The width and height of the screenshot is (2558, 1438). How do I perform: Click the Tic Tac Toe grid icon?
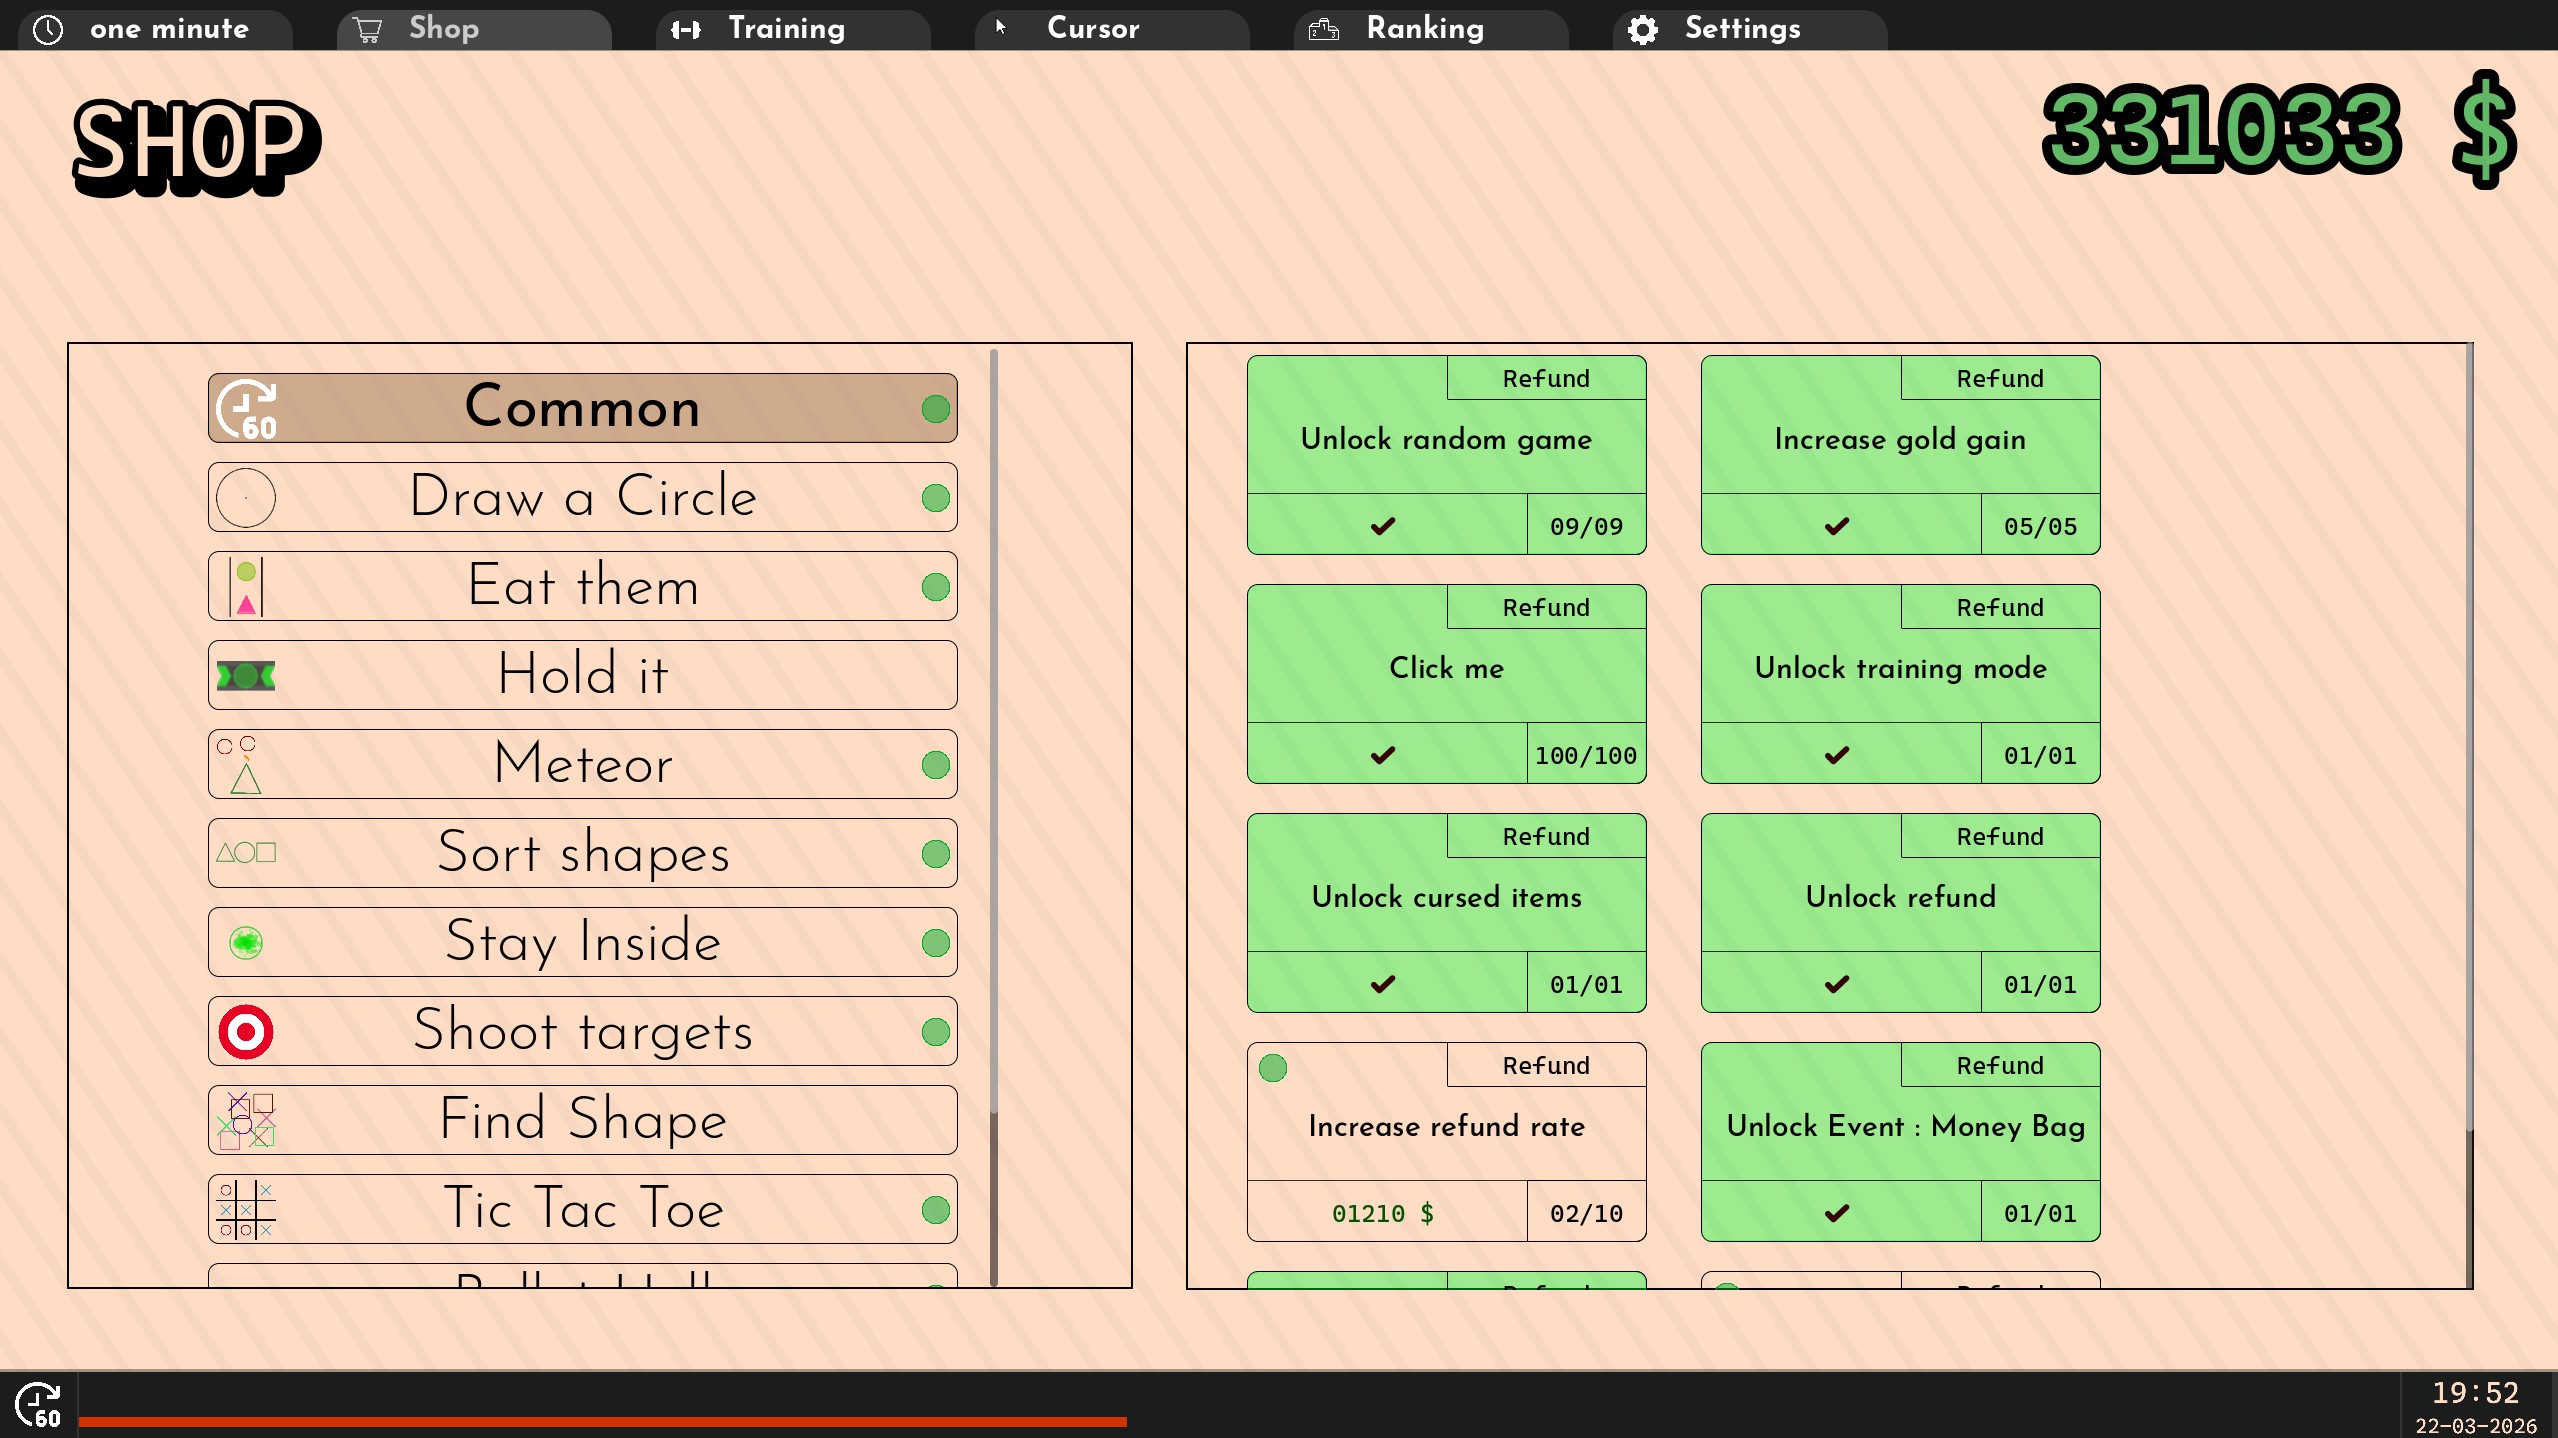click(x=246, y=1209)
